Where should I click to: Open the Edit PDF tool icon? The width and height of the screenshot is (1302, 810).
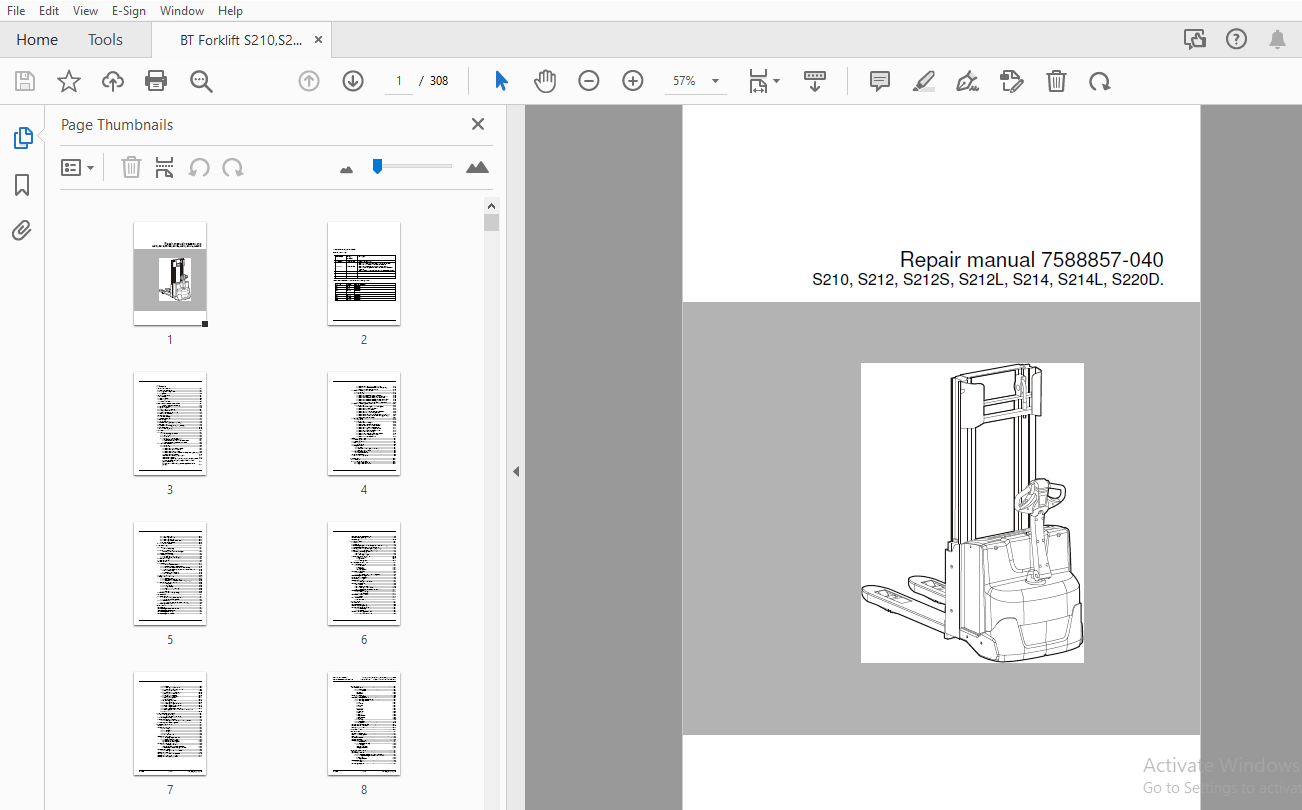click(x=1012, y=81)
